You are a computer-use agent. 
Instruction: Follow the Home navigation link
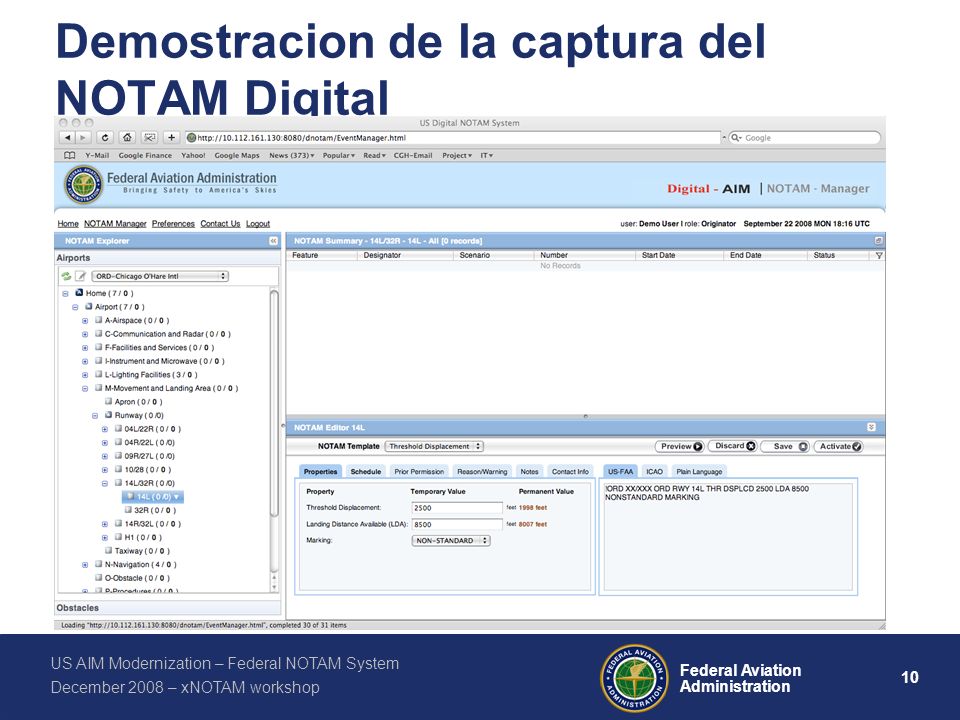[68, 224]
